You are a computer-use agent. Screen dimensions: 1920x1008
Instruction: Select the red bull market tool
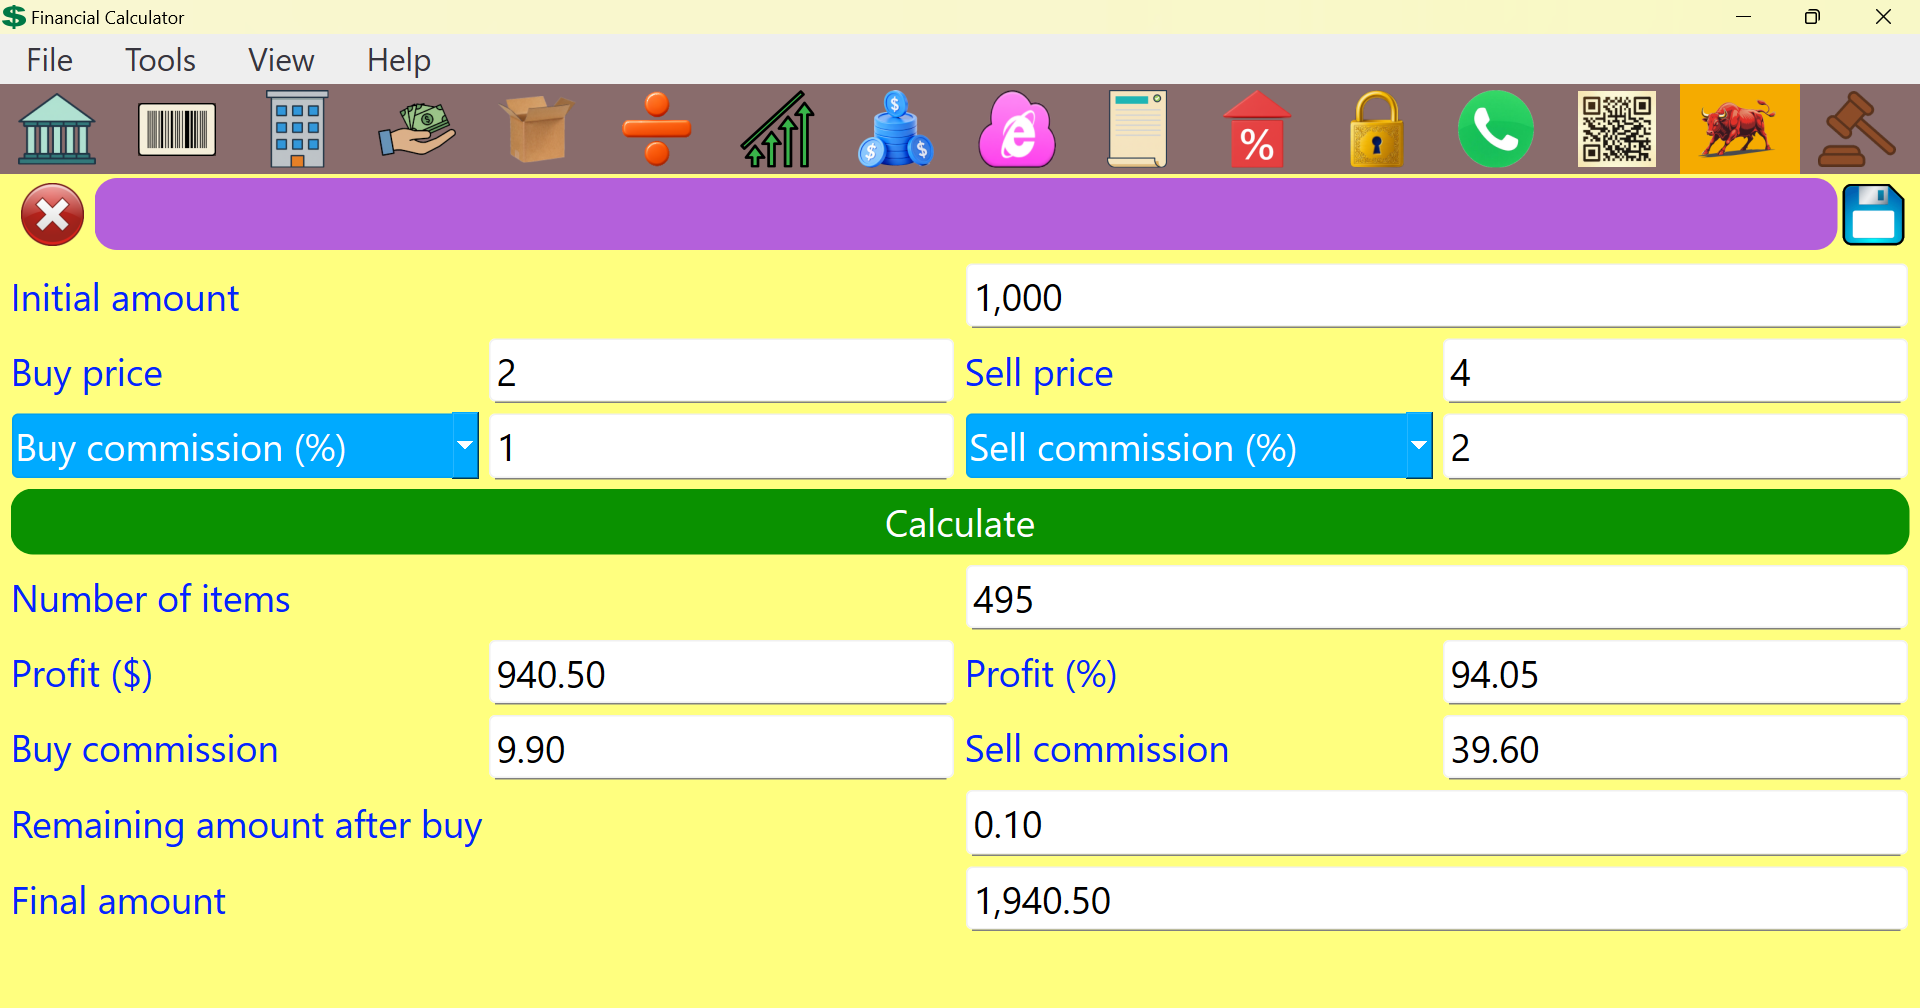coord(1738,129)
